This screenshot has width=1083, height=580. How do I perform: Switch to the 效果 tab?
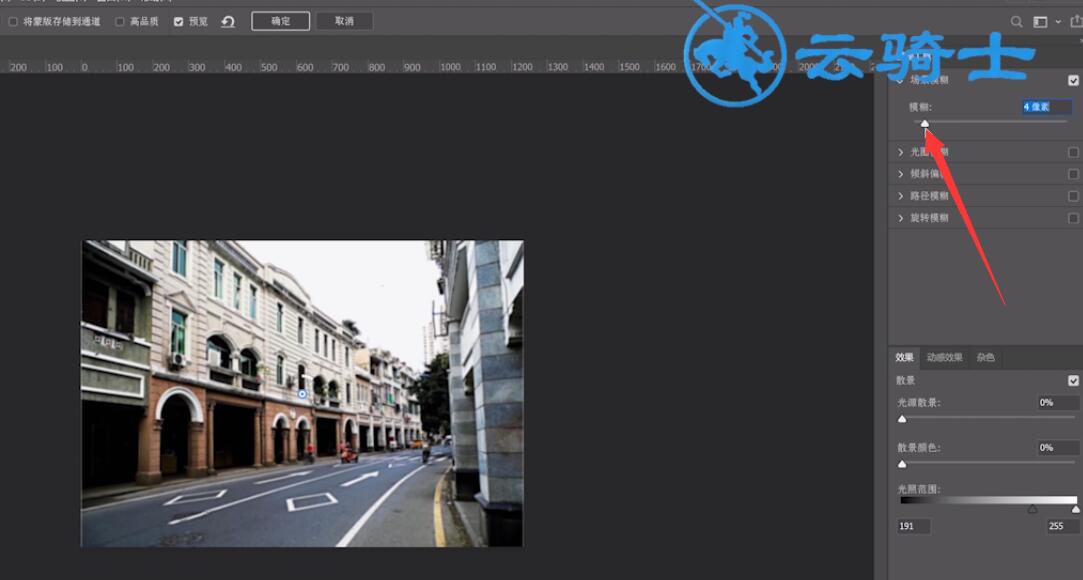pos(904,358)
